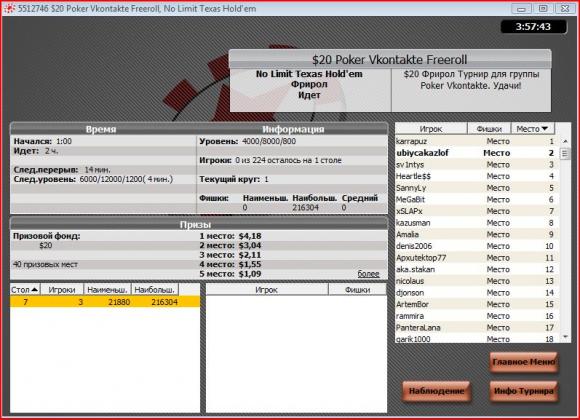
Task: Click the 3:57:43 clock display
Action: click(x=533, y=27)
